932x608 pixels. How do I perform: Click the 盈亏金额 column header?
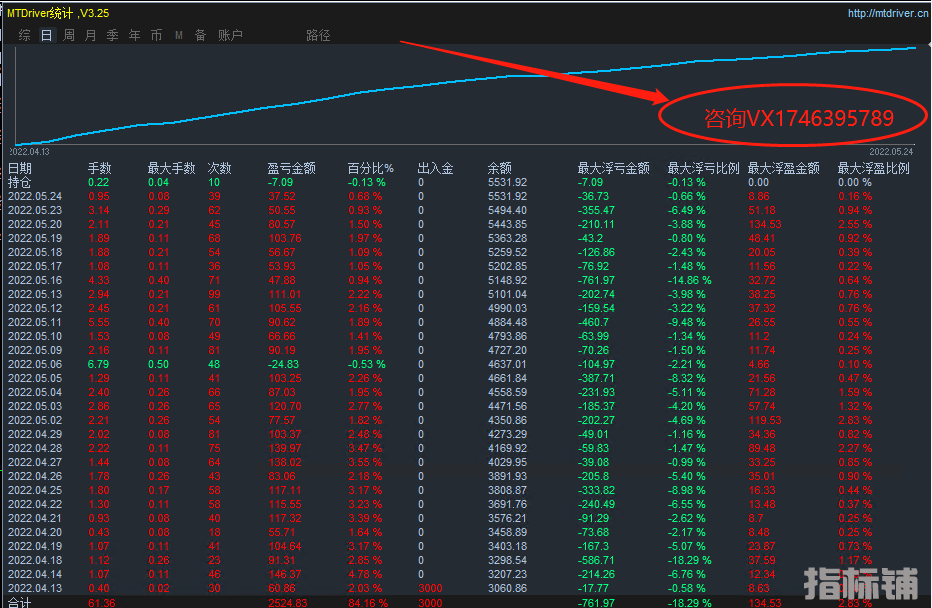292,169
